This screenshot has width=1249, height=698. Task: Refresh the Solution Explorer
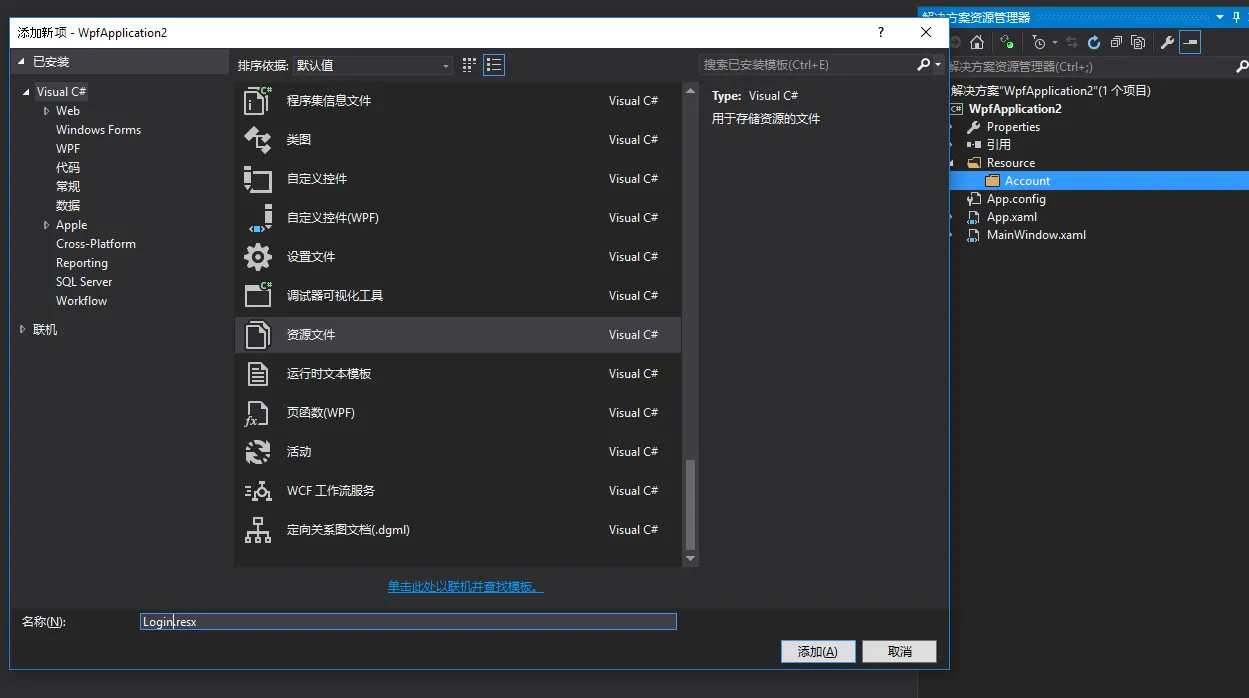1093,42
